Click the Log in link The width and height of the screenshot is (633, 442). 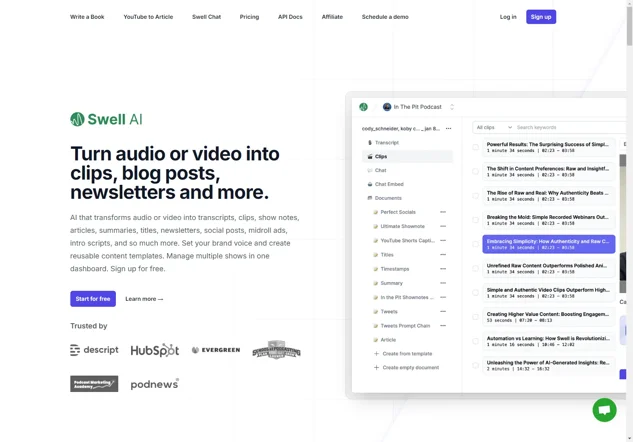tap(508, 17)
